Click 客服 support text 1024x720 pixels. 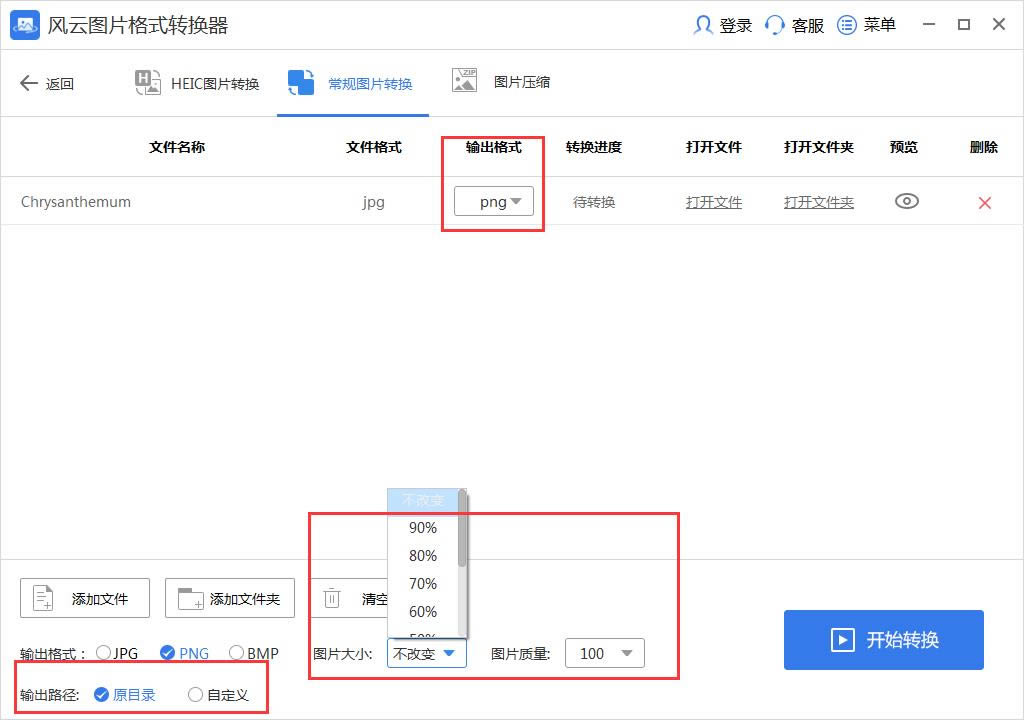[808, 25]
